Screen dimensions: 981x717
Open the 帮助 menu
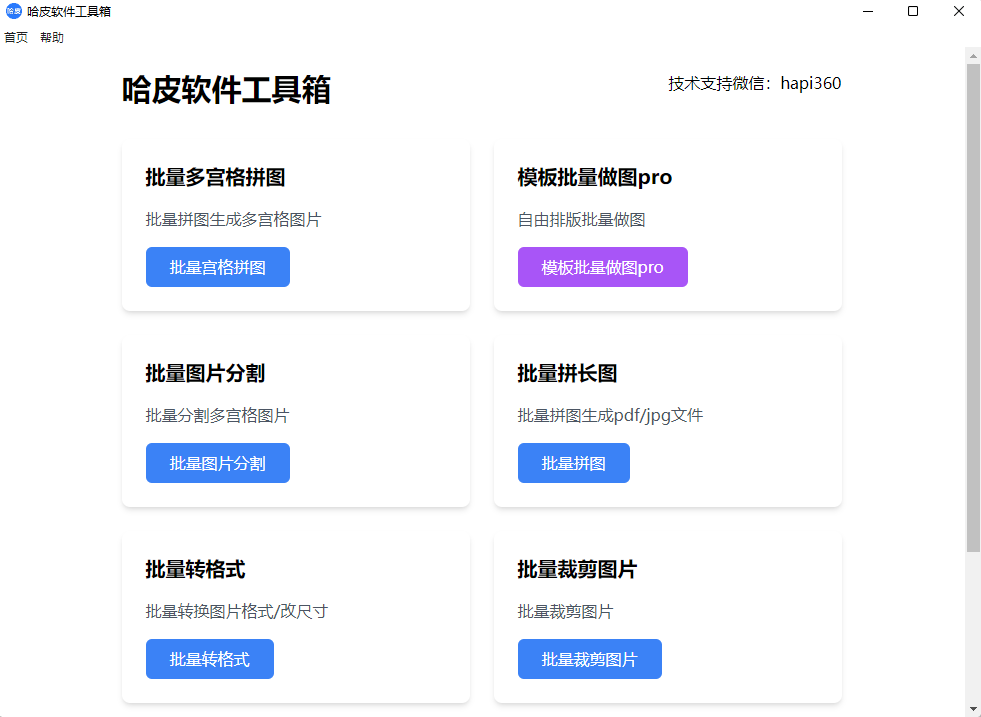(x=52, y=38)
